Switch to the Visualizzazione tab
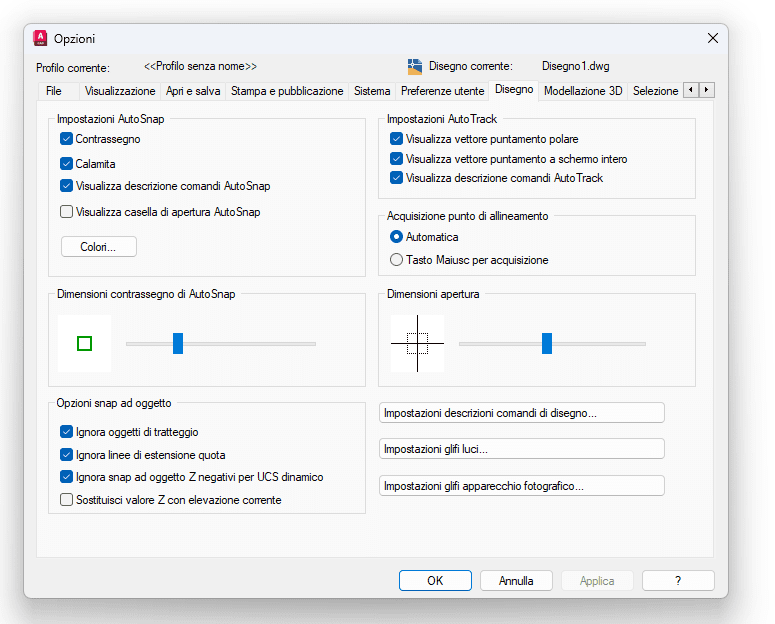 point(120,91)
